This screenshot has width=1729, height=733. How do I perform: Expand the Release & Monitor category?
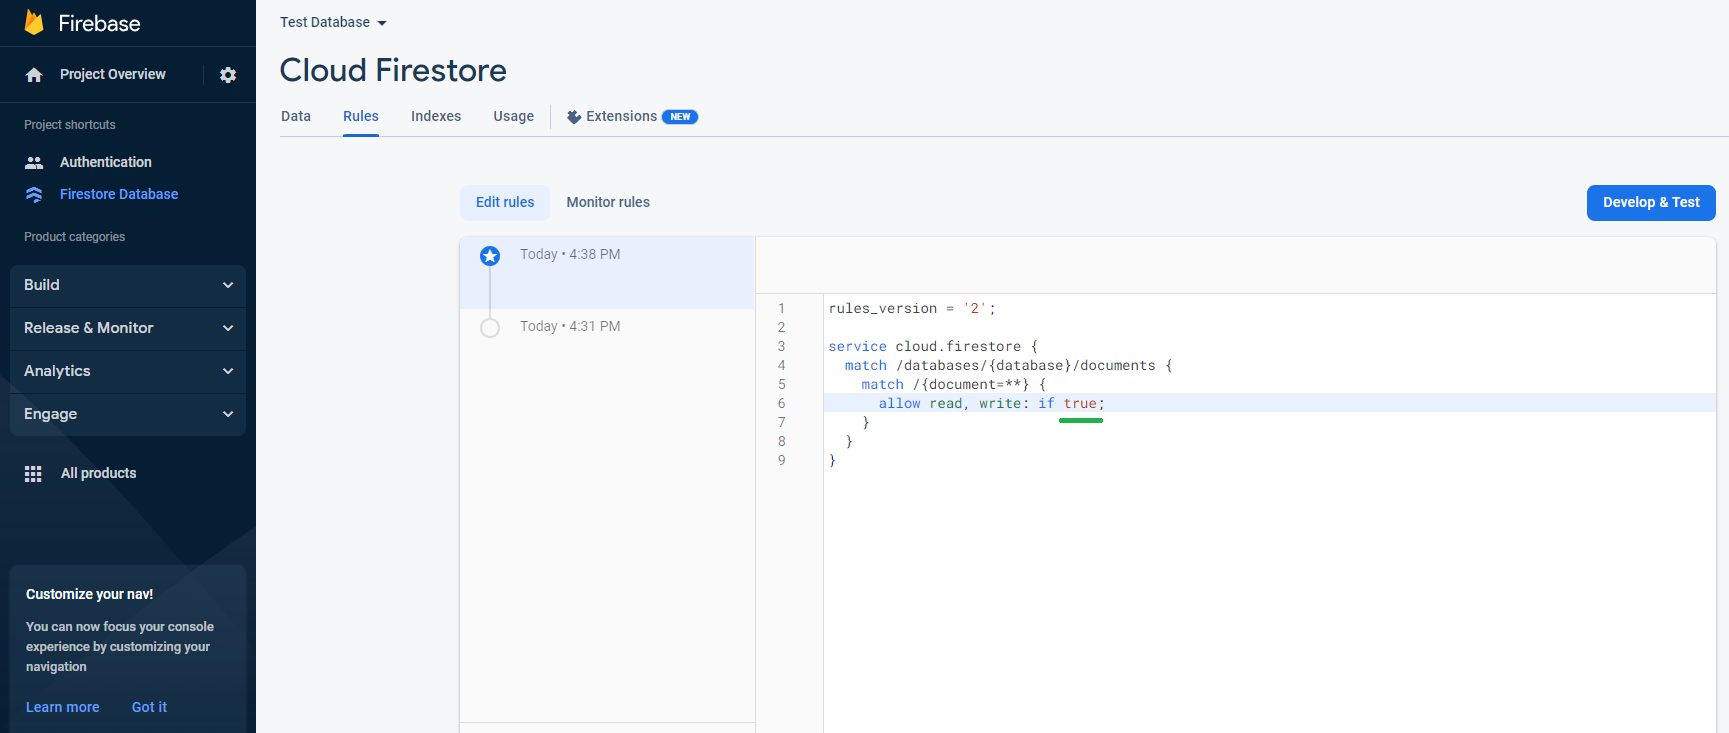pos(128,328)
